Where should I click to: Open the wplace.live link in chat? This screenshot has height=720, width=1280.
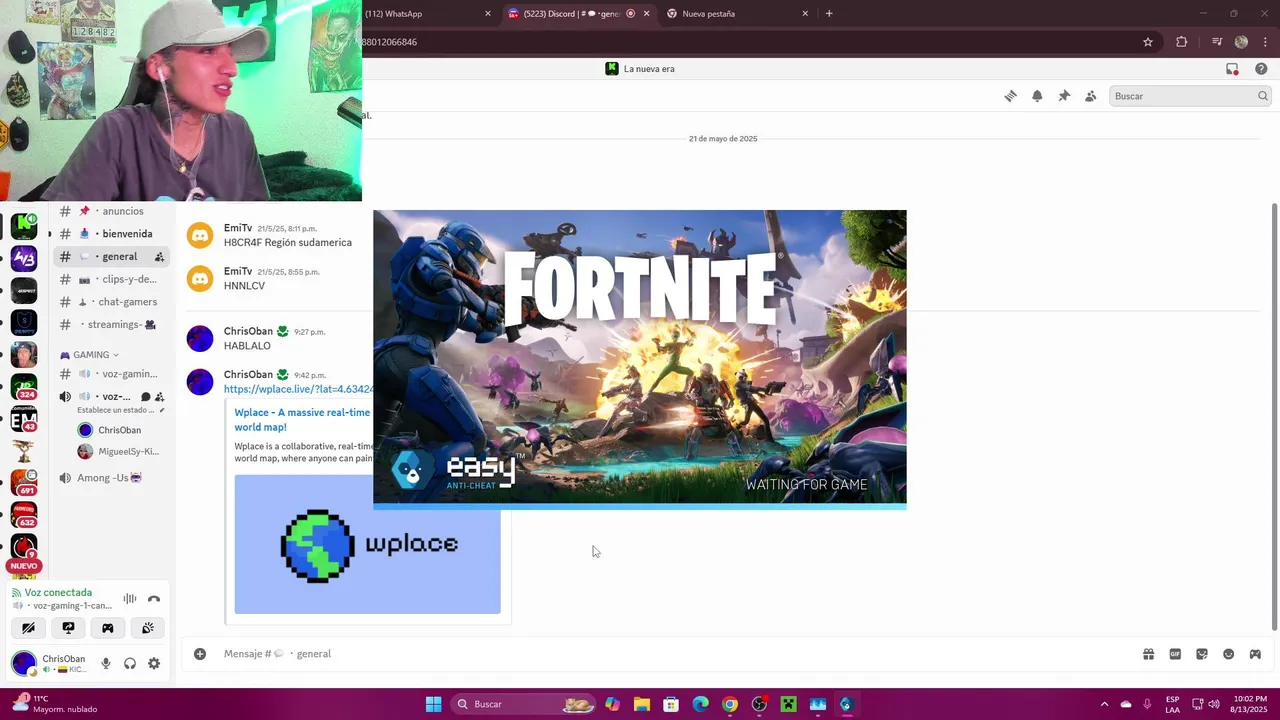coord(298,389)
